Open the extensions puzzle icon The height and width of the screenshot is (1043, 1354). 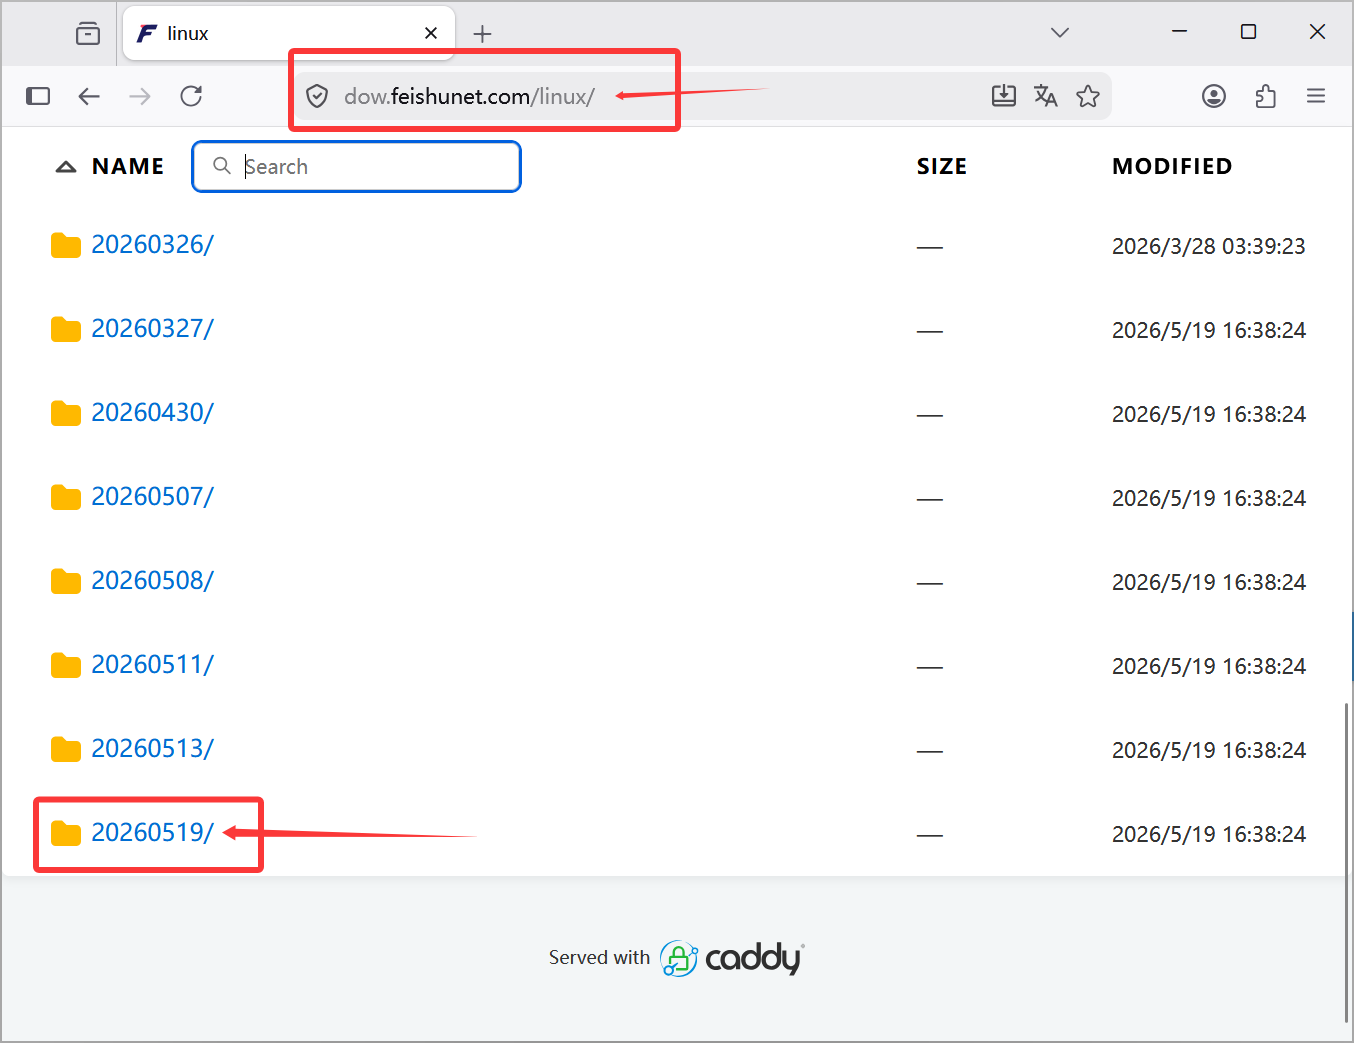1265,96
